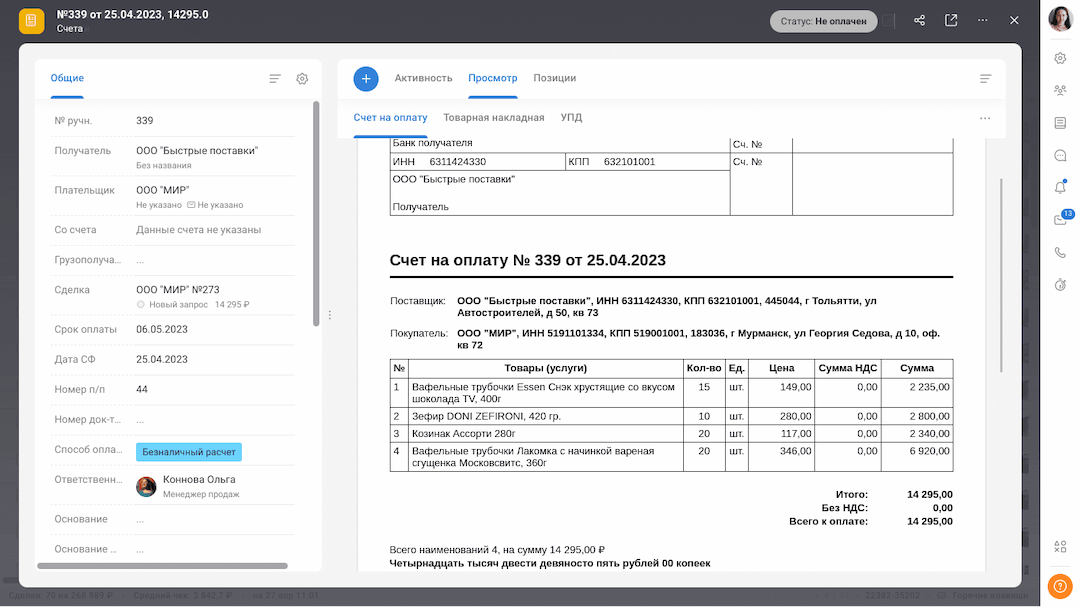This screenshot has width=1080, height=607.
Task: Open the gear settings in Общие panel
Action: pyautogui.click(x=302, y=79)
